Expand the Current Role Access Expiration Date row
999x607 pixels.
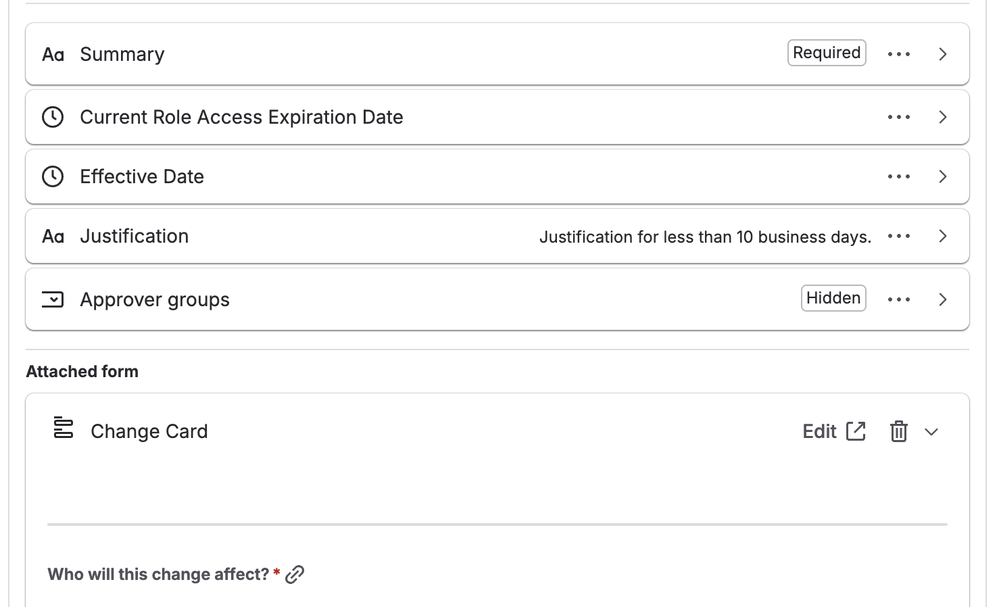[x=497, y=117]
